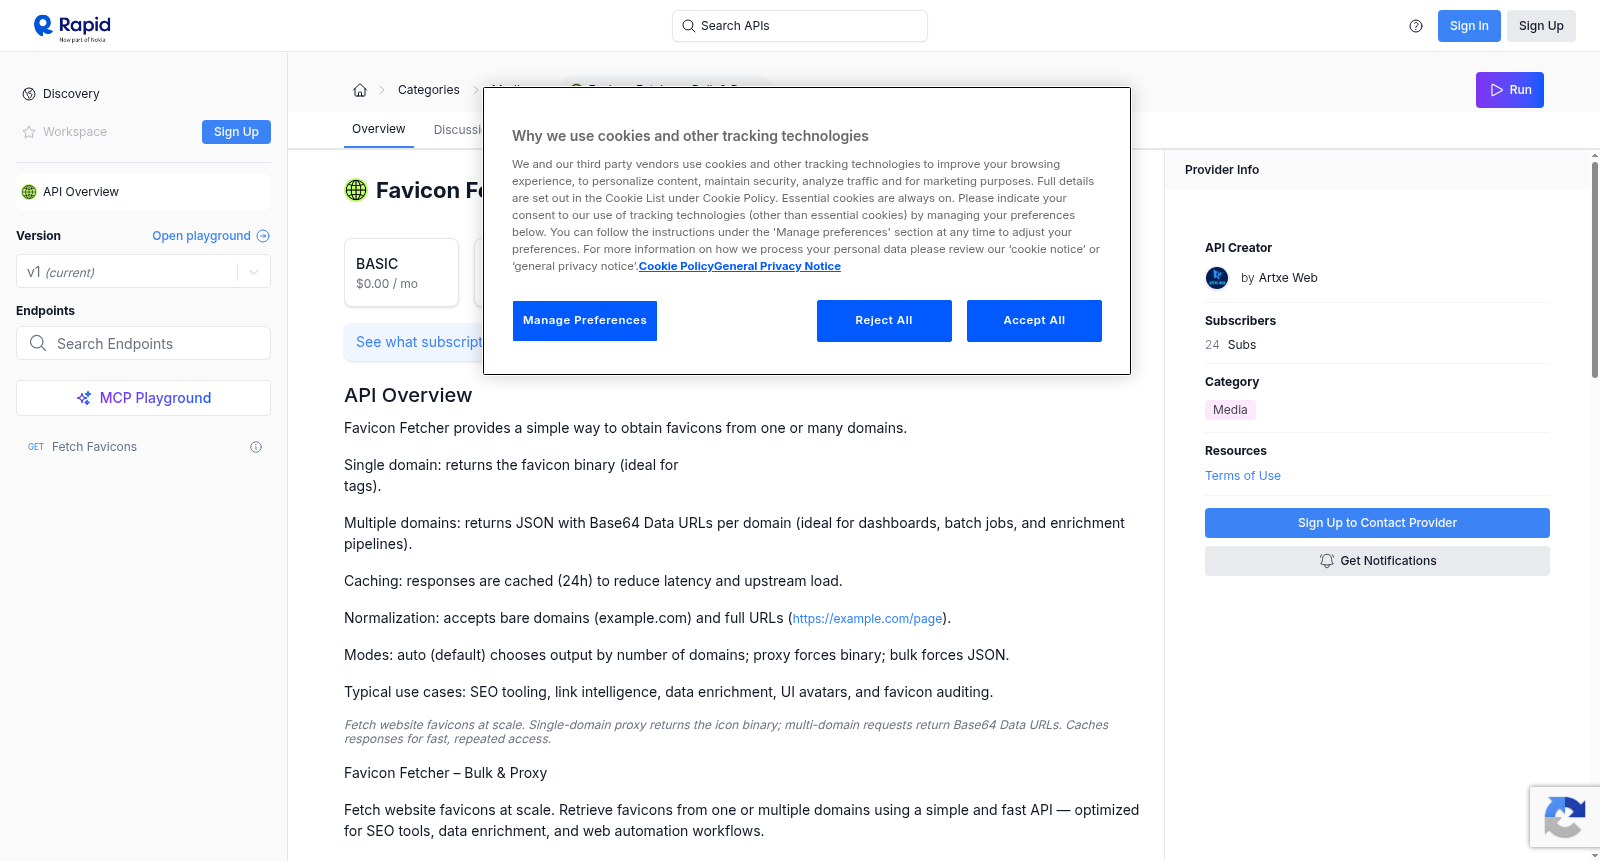
Task: Click Accept All cookies
Action: [x=1034, y=321]
